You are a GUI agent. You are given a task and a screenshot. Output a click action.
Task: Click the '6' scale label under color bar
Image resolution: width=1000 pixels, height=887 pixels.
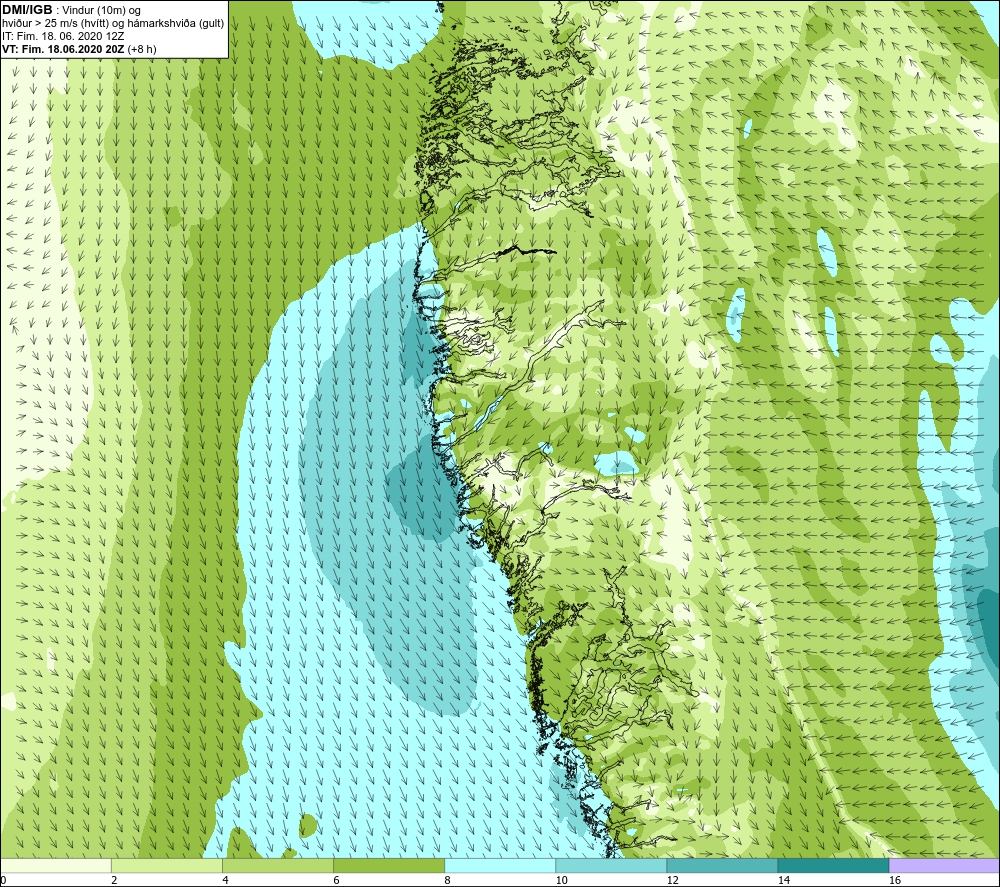336,880
